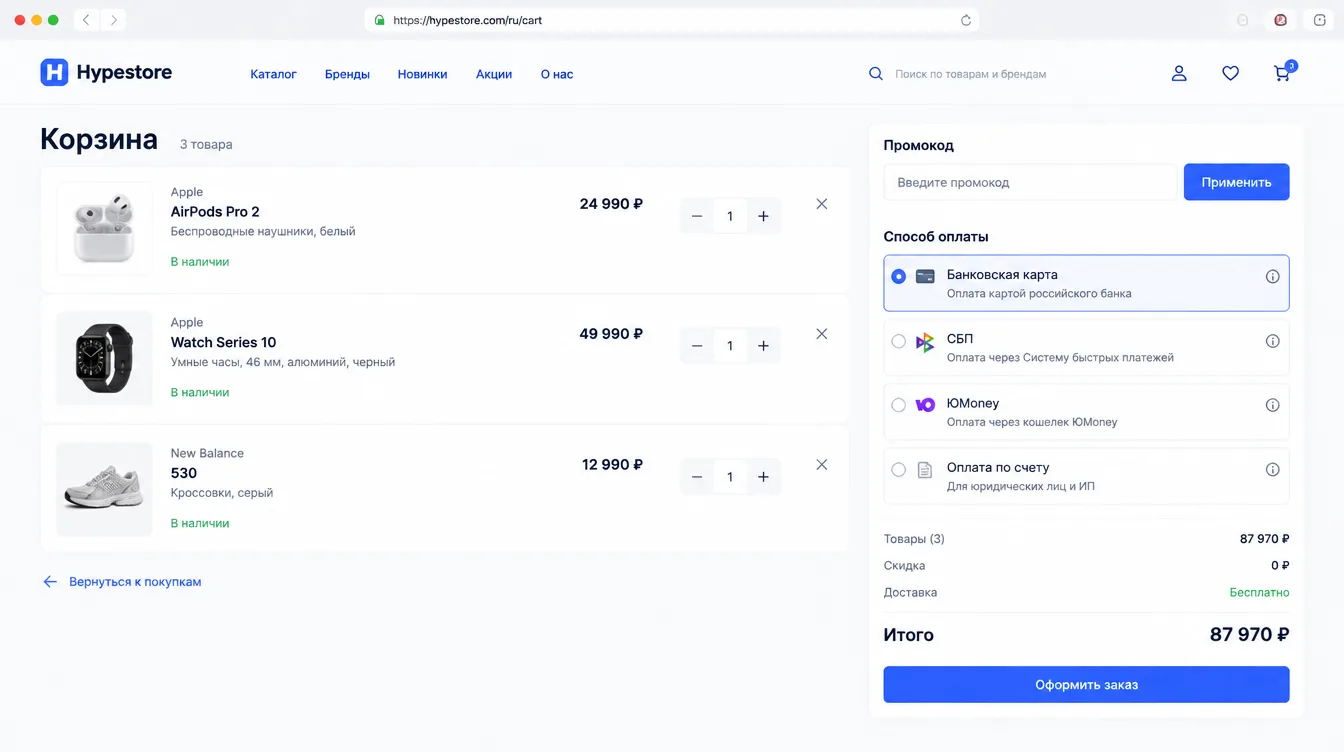The height and width of the screenshot is (752, 1344).
Task: Click the Оформить заказ button
Action: click(x=1086, y=685)
